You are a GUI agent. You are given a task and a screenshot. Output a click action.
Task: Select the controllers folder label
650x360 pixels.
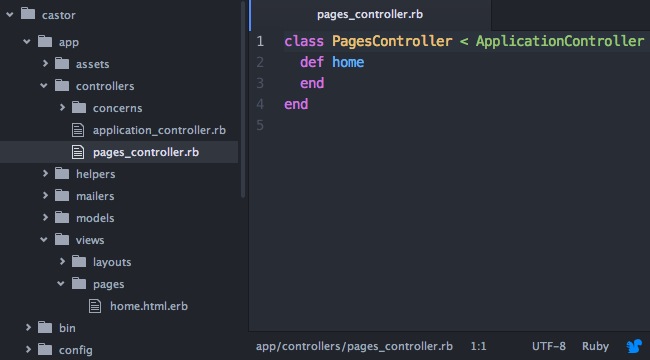(105, 86)
